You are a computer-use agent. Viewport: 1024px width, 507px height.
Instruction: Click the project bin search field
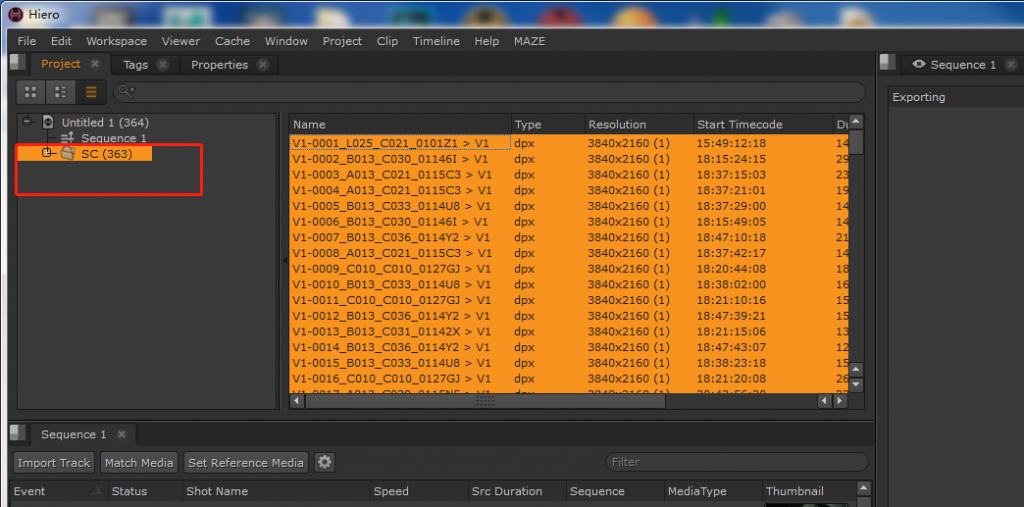[x=490, y=92]
